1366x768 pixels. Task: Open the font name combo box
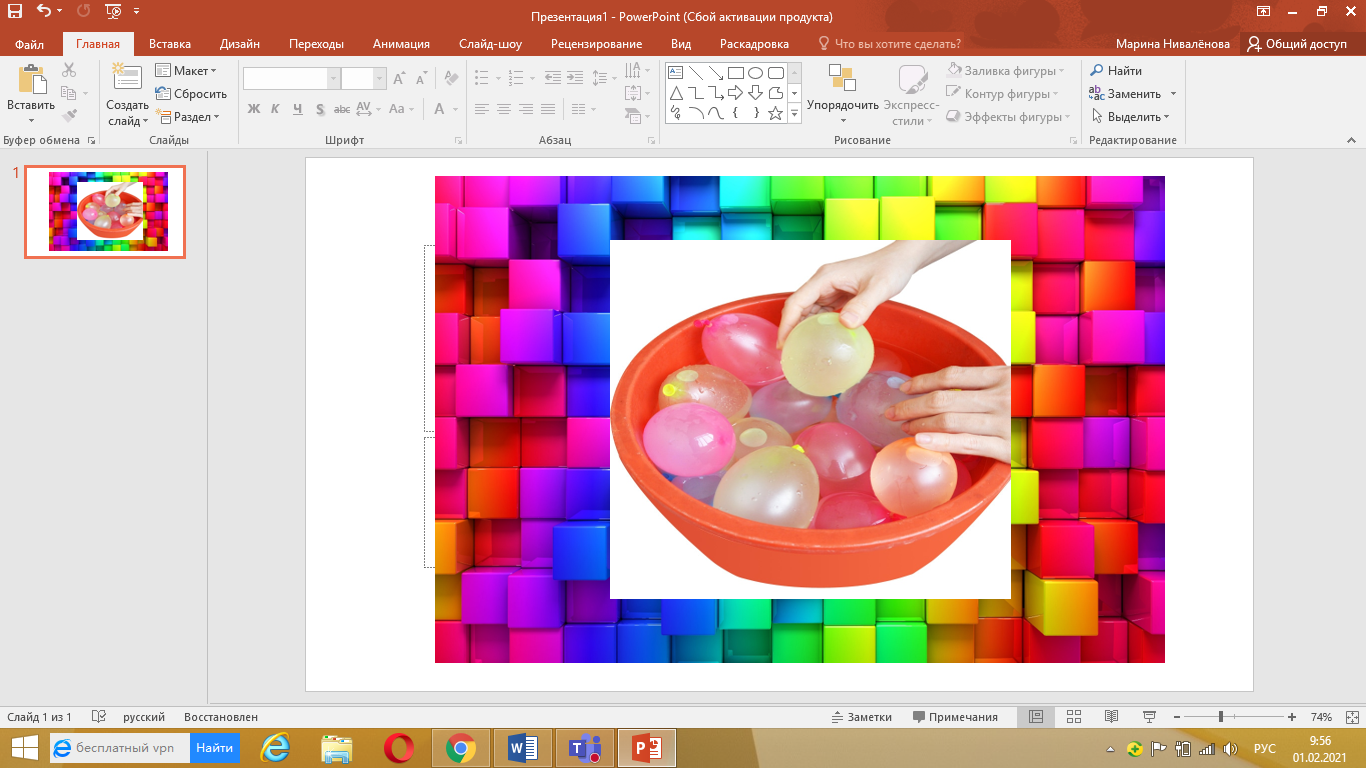[292, 79]
